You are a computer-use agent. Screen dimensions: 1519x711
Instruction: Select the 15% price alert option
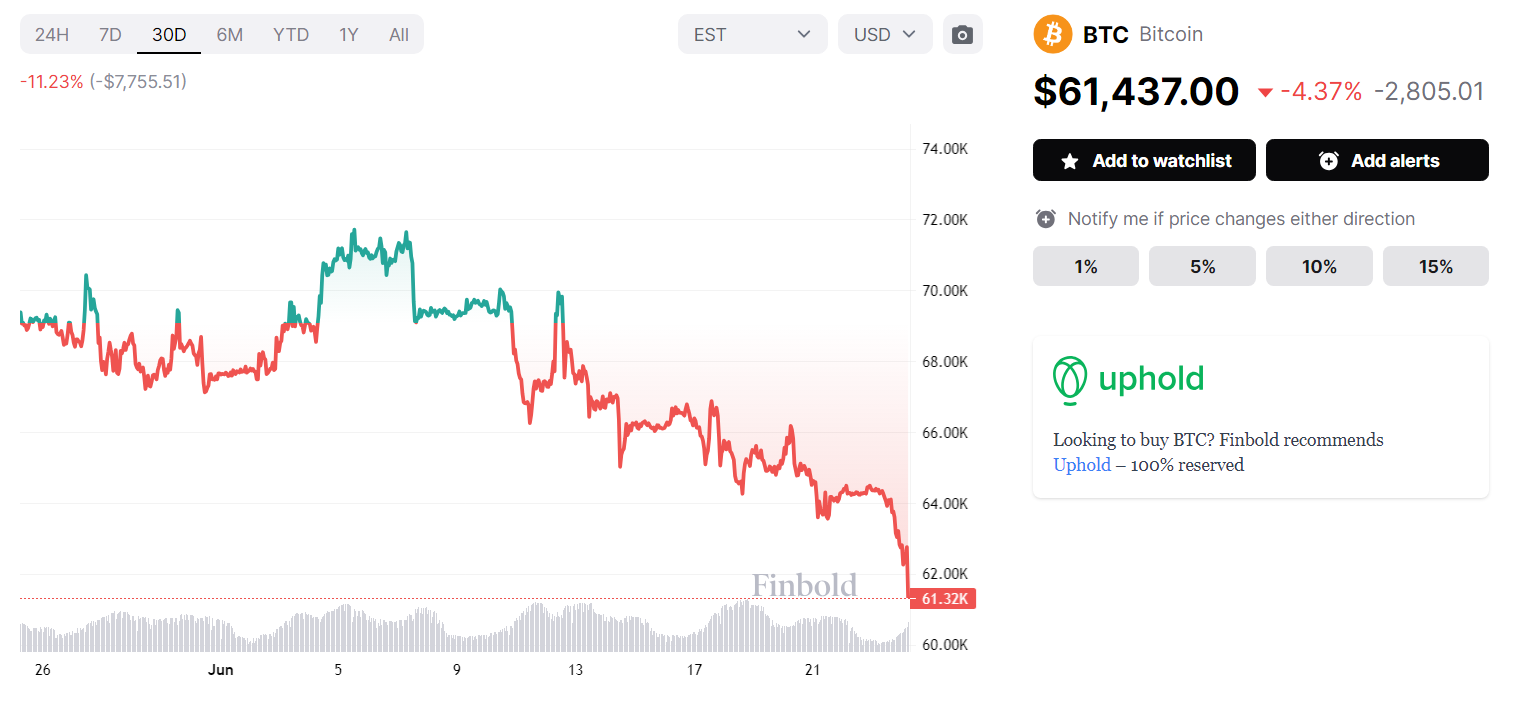[1435, 266]
